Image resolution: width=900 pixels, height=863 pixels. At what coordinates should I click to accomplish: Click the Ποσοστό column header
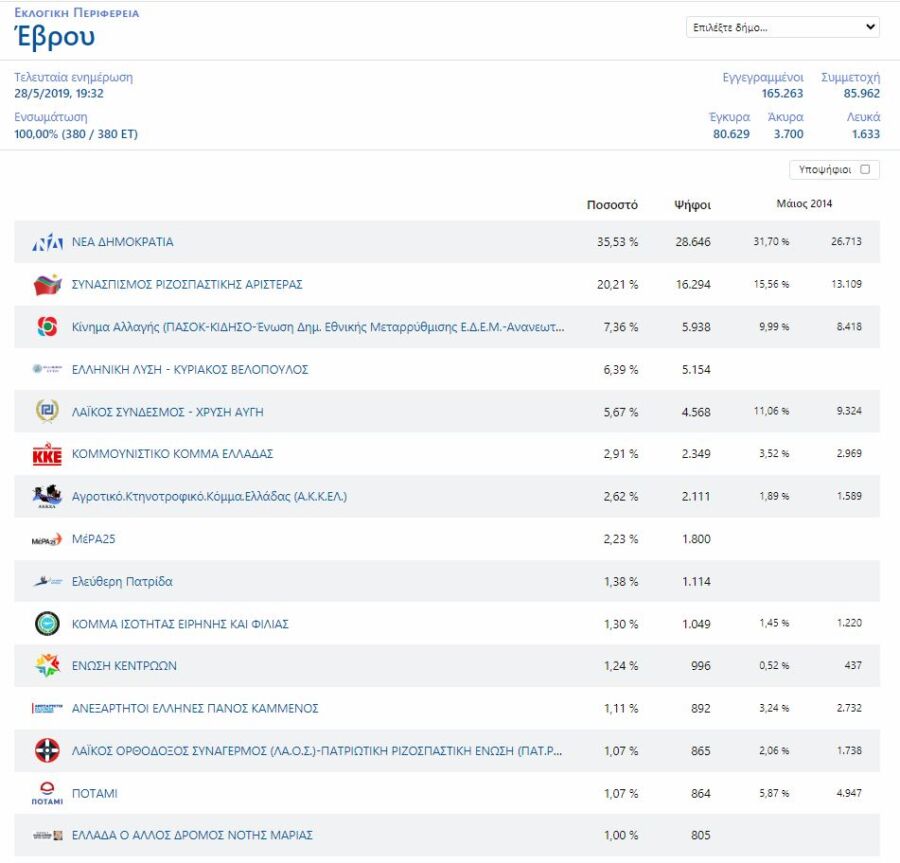(612, 205)
